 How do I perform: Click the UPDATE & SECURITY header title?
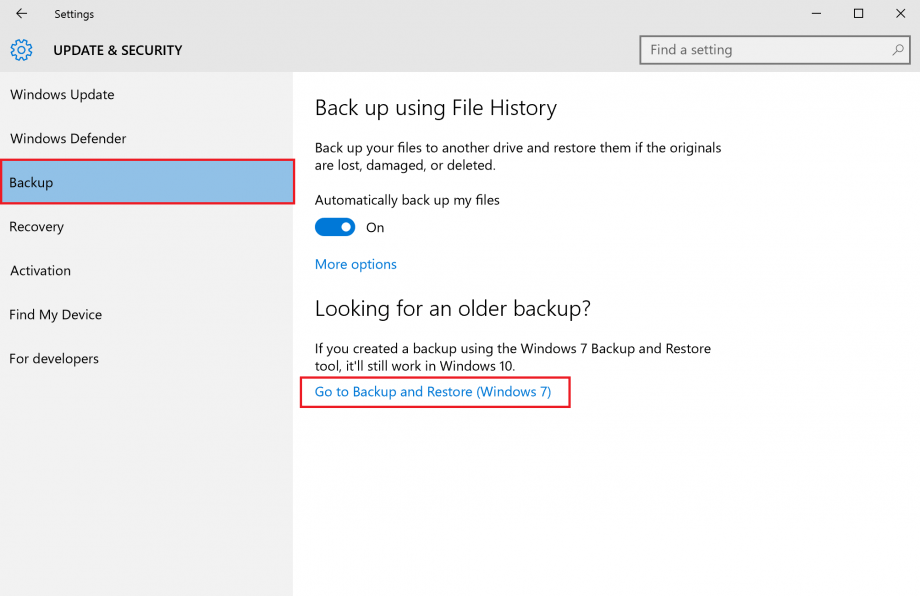click(118, 50)
